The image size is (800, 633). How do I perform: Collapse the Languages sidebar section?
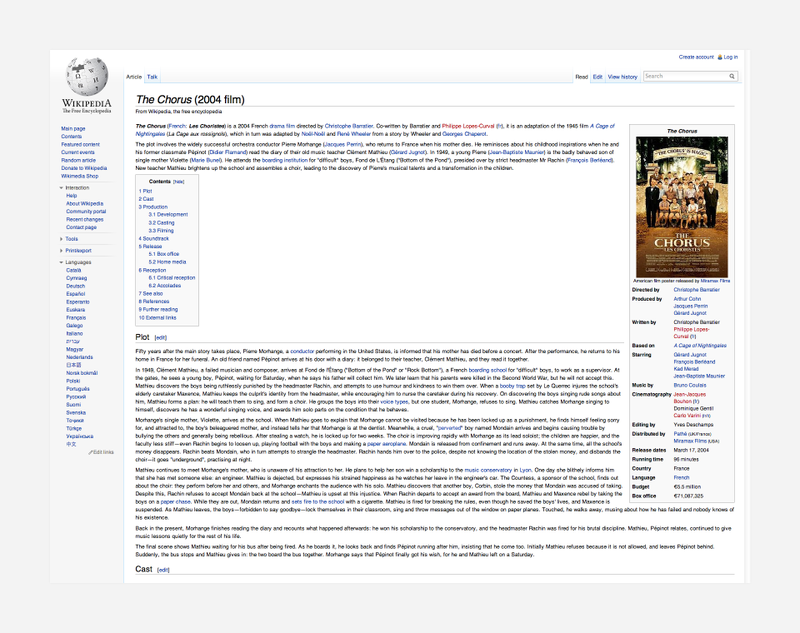(x=61, y=262)
